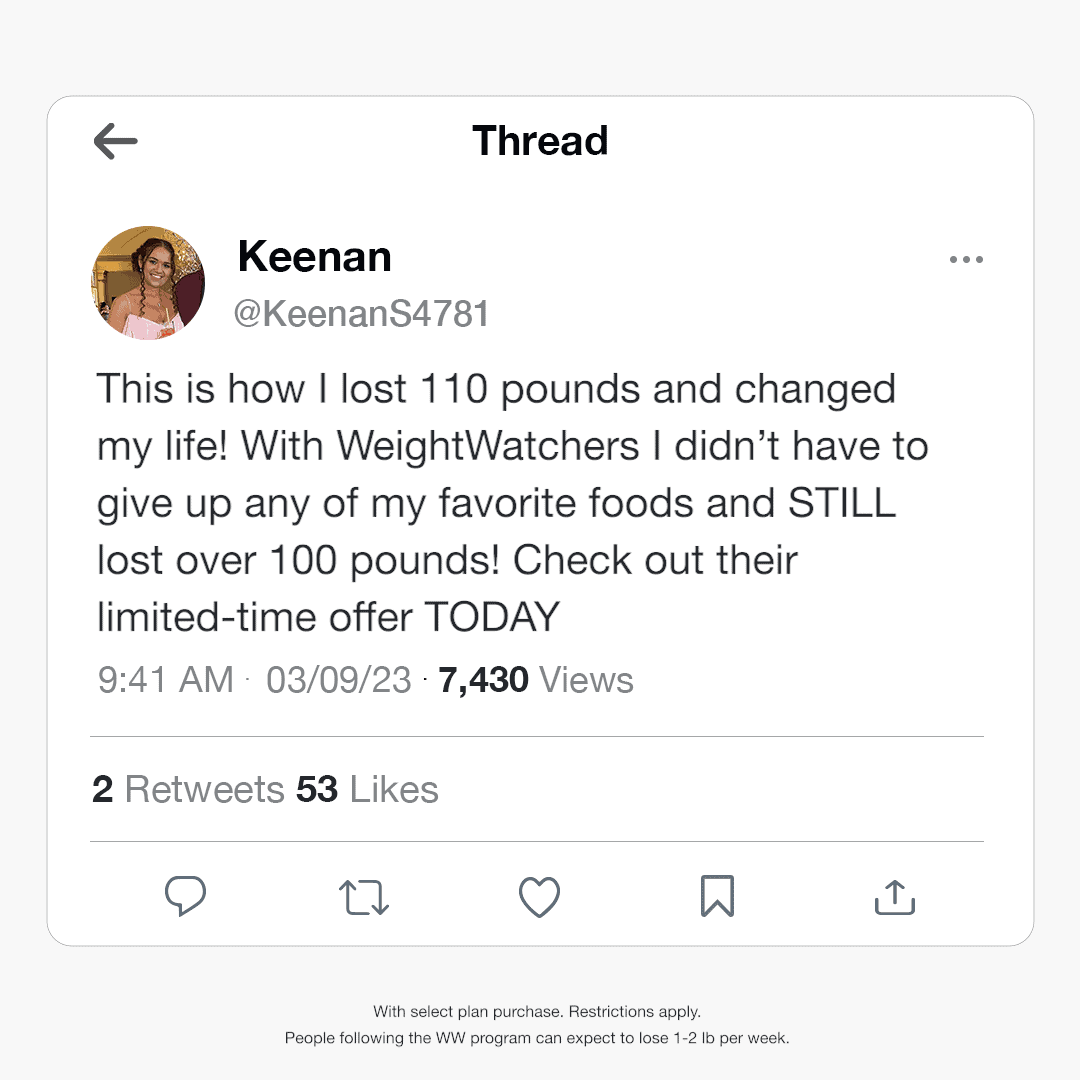
Task: View the 7,430 Views analytics
Action: pyautogui.click(x=536, y=680)
